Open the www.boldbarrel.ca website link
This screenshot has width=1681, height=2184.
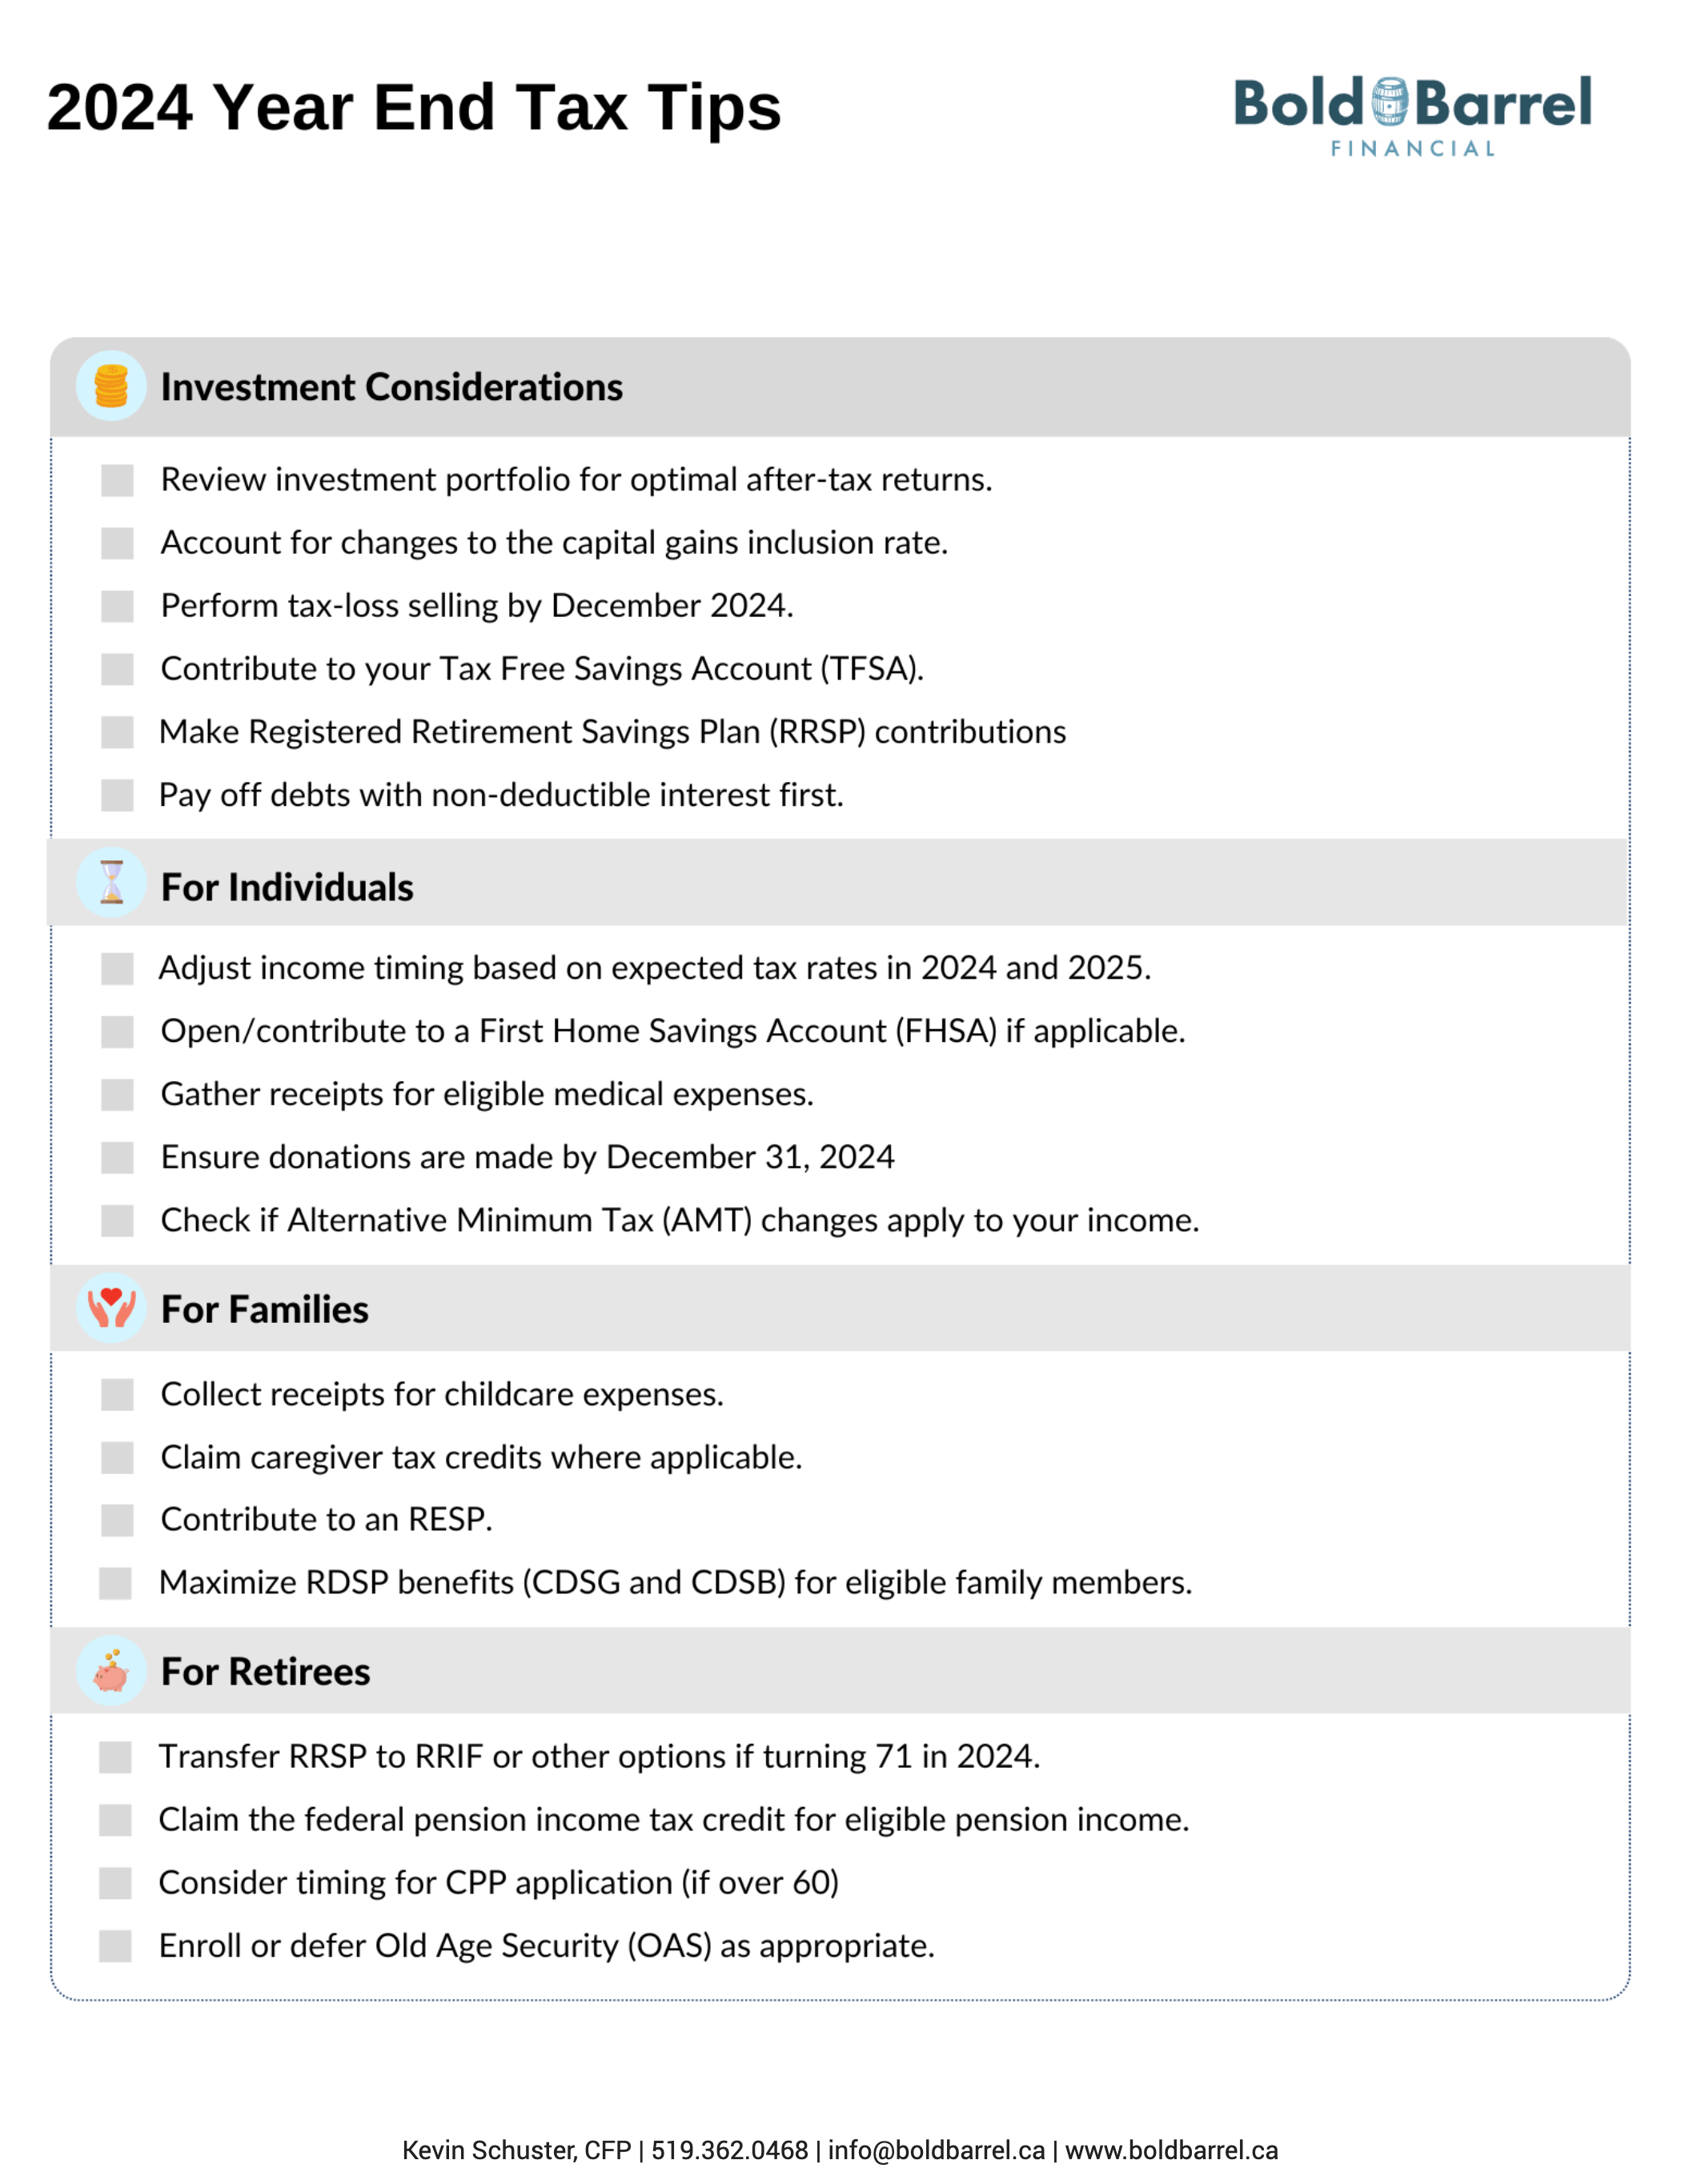pyautogui.click(x=1171, y=2150)
